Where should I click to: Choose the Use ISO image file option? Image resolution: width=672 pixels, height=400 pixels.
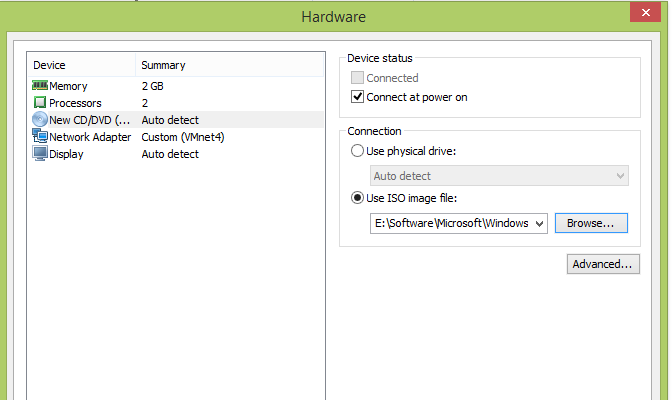358,198
